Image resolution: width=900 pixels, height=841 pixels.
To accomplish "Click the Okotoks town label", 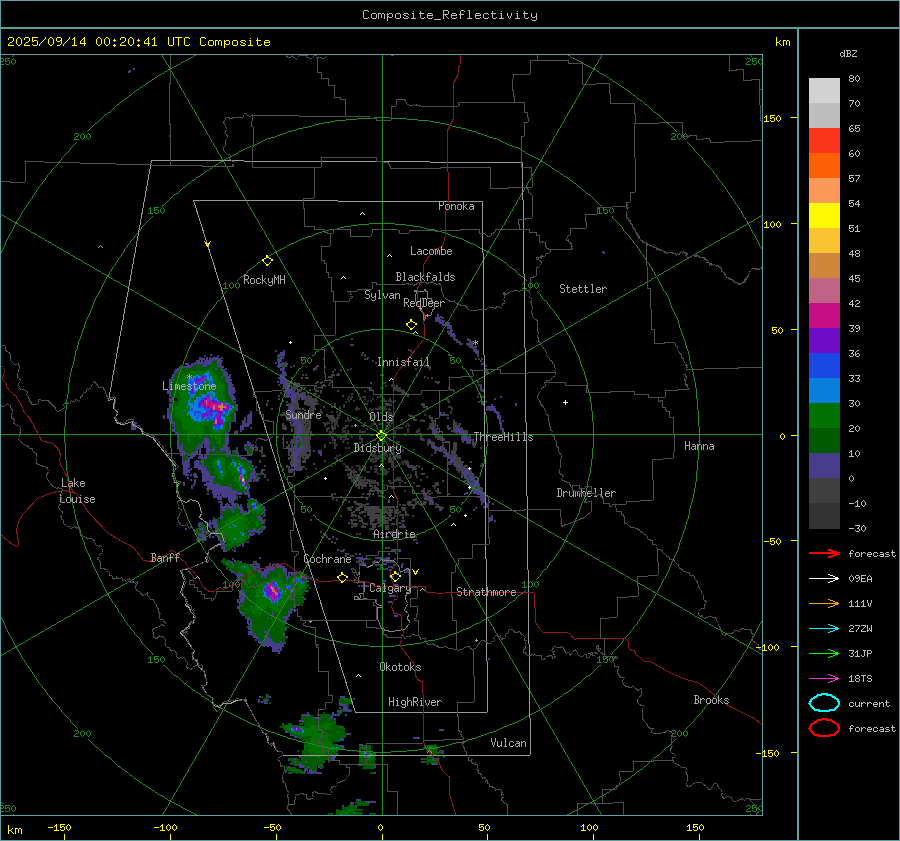I will (x=400, y=667).
